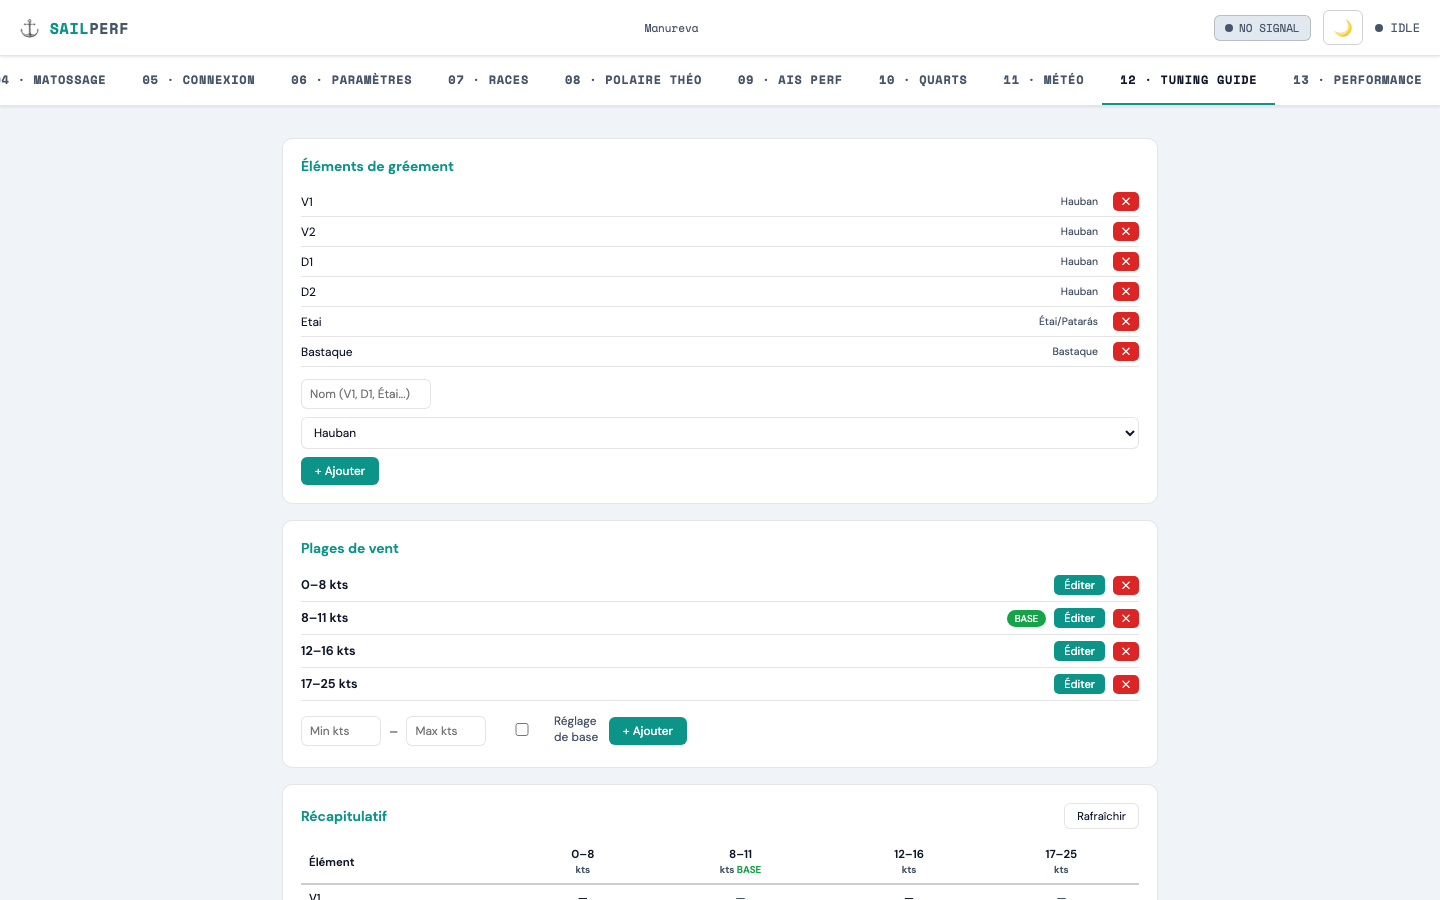The width and height of the screenshot is (1440, 900).
Task: Open the 05 Connexion tab
Action: [x=198, y=80]
